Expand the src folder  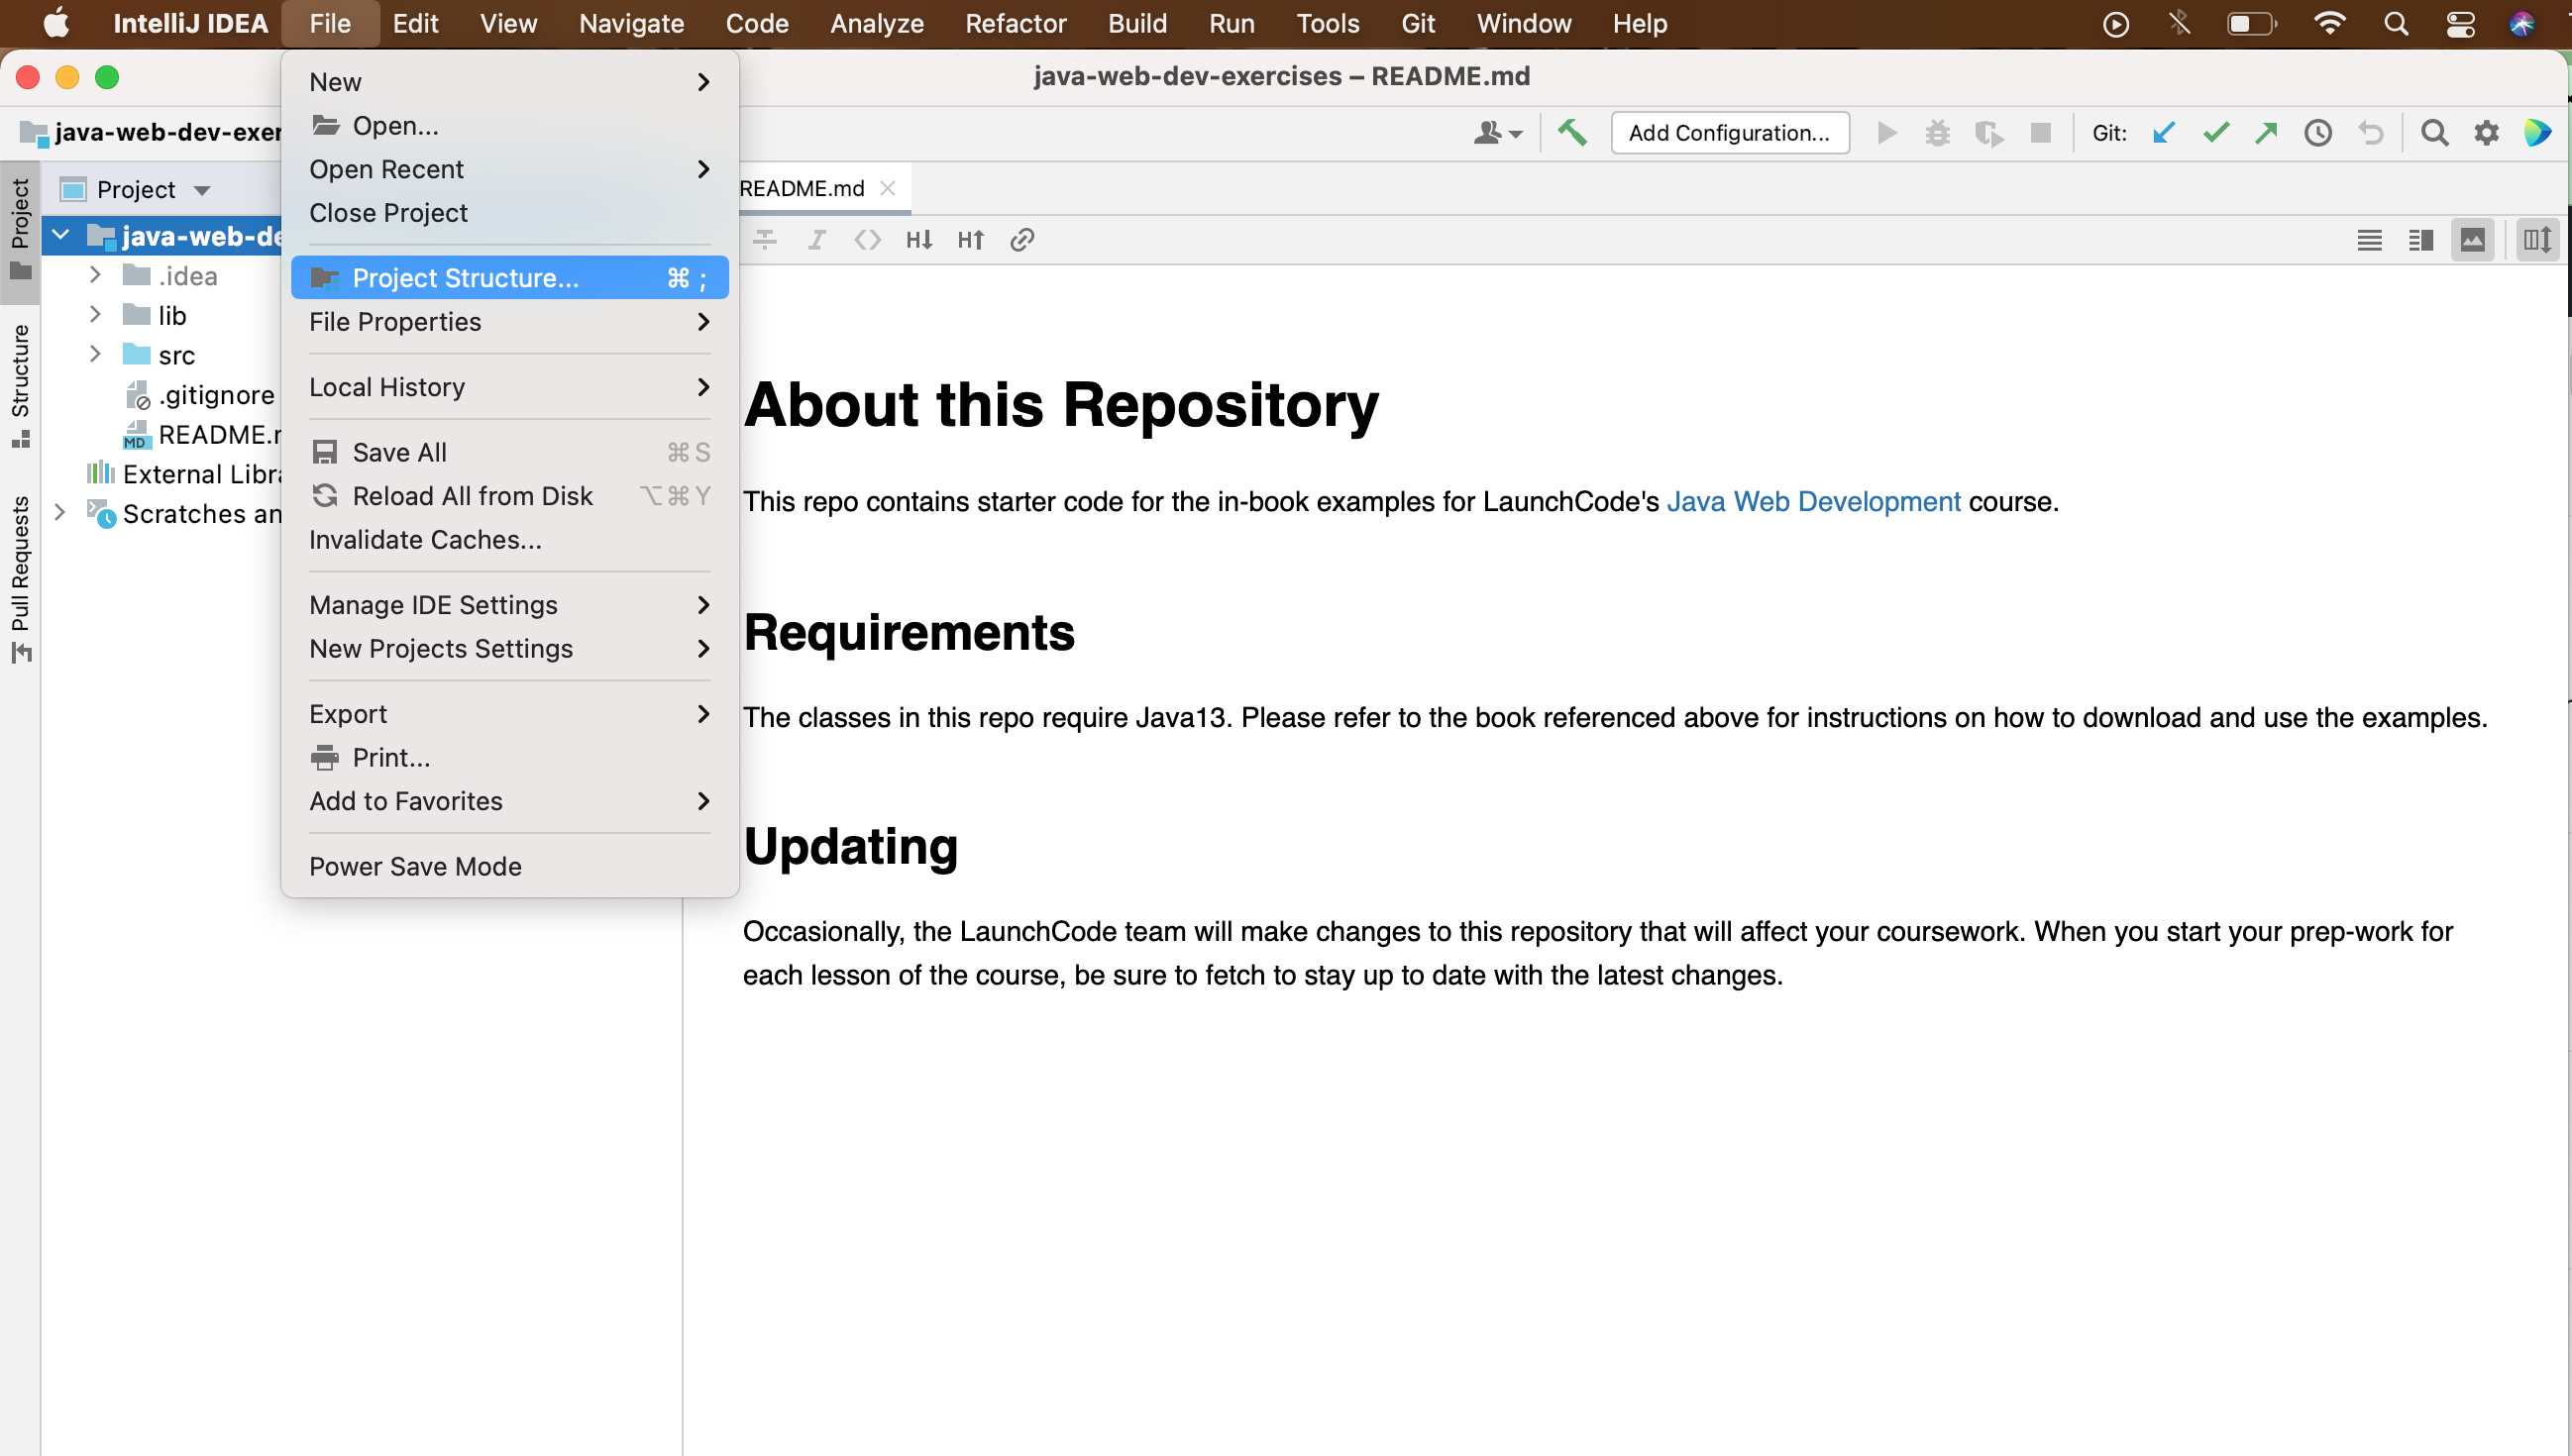tap(95, 355)
